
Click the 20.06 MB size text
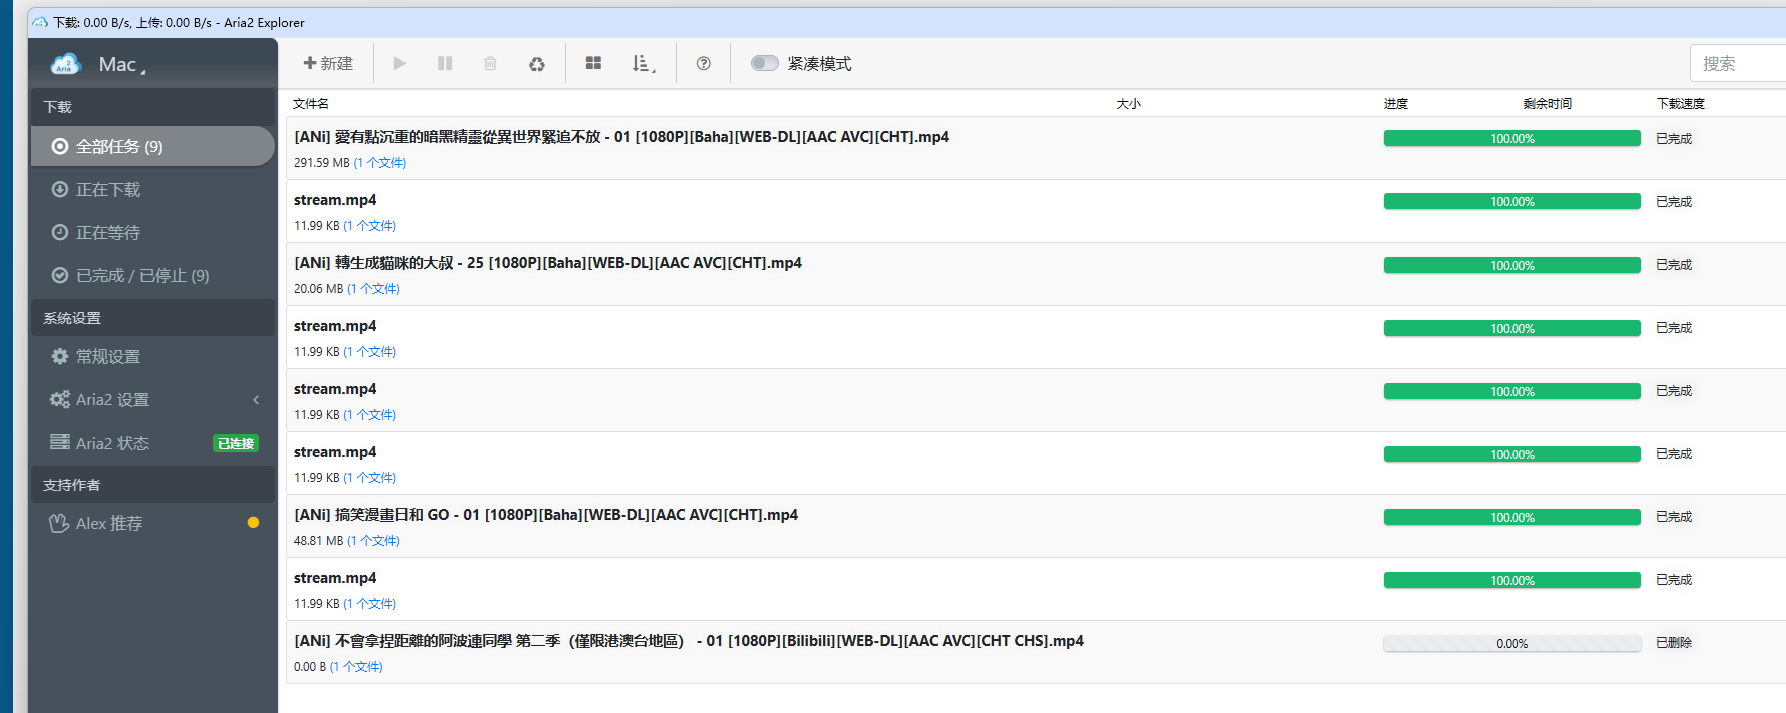click(319, 289)
